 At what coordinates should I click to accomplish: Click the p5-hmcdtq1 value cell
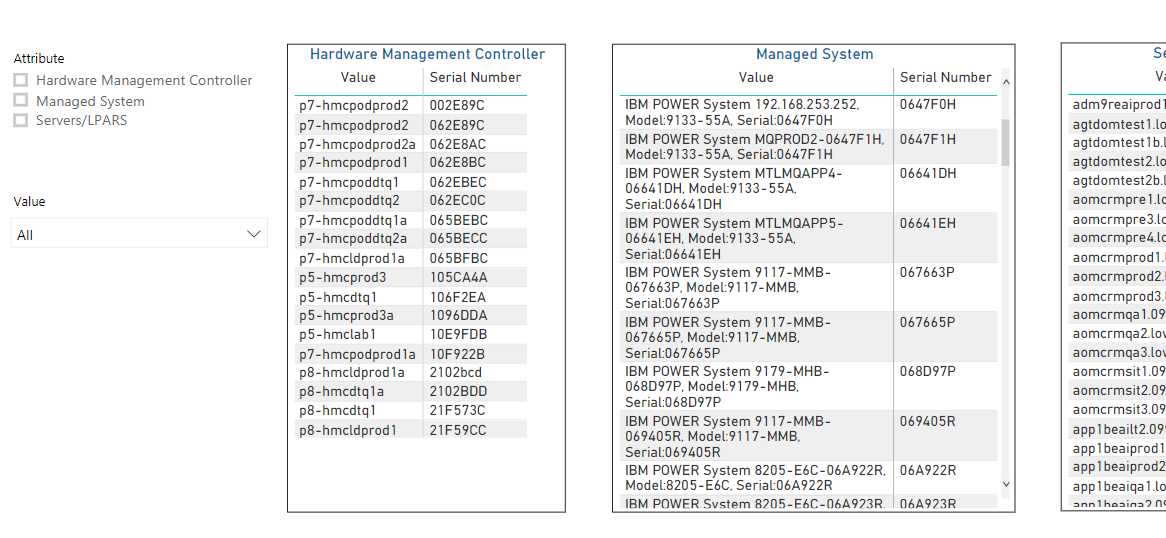(x=338, y=297)
